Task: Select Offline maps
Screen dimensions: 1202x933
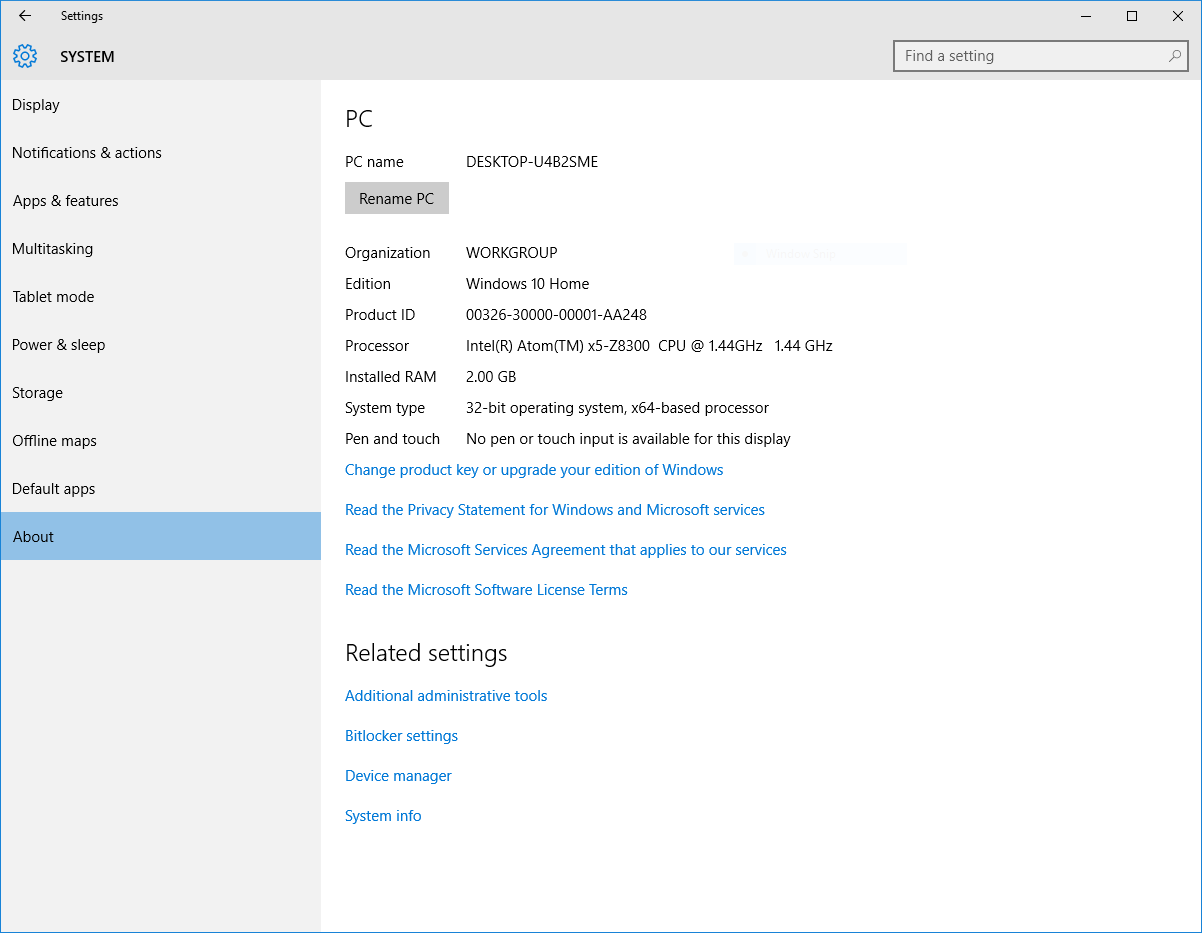Action: coord(160,441)
